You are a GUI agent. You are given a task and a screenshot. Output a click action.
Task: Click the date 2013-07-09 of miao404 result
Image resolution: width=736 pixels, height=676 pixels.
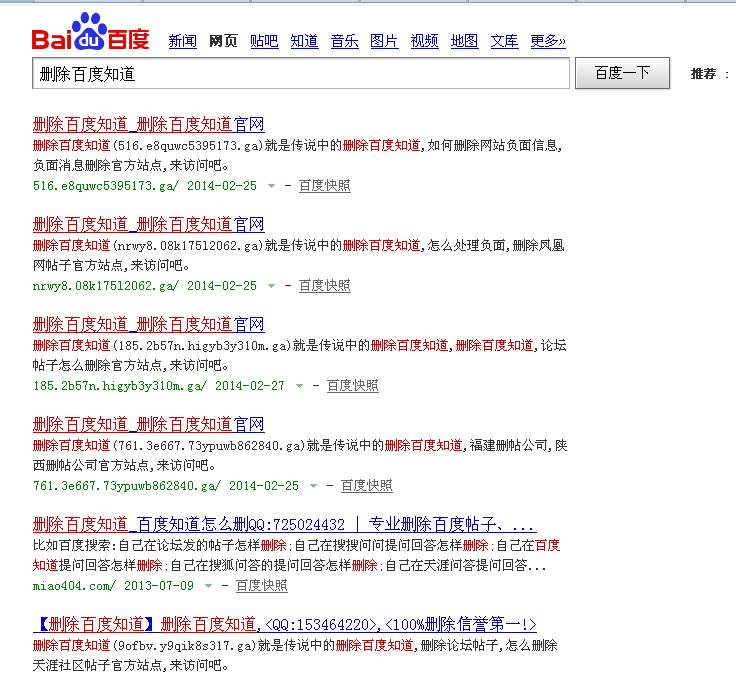[159, 586]
